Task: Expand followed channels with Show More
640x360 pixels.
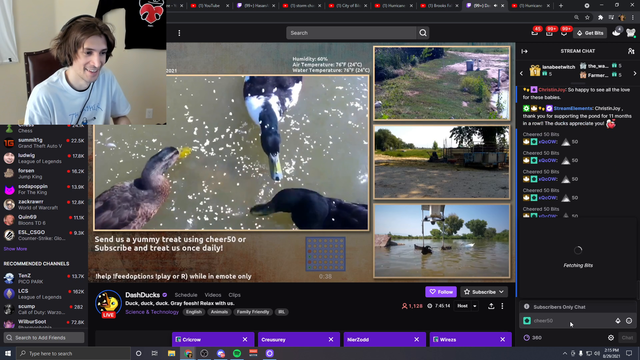Action: click(15, 249)
